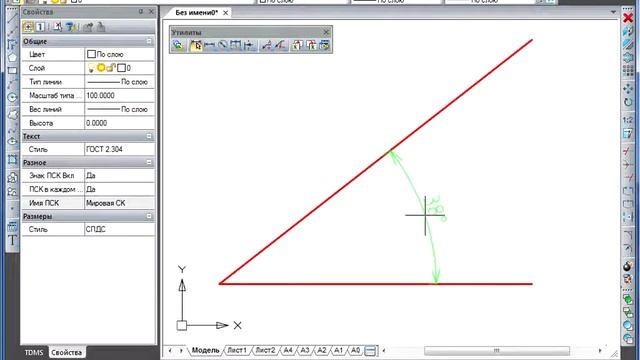Select the Имя ПСК row showing Мировая СК

pos(88,203)
